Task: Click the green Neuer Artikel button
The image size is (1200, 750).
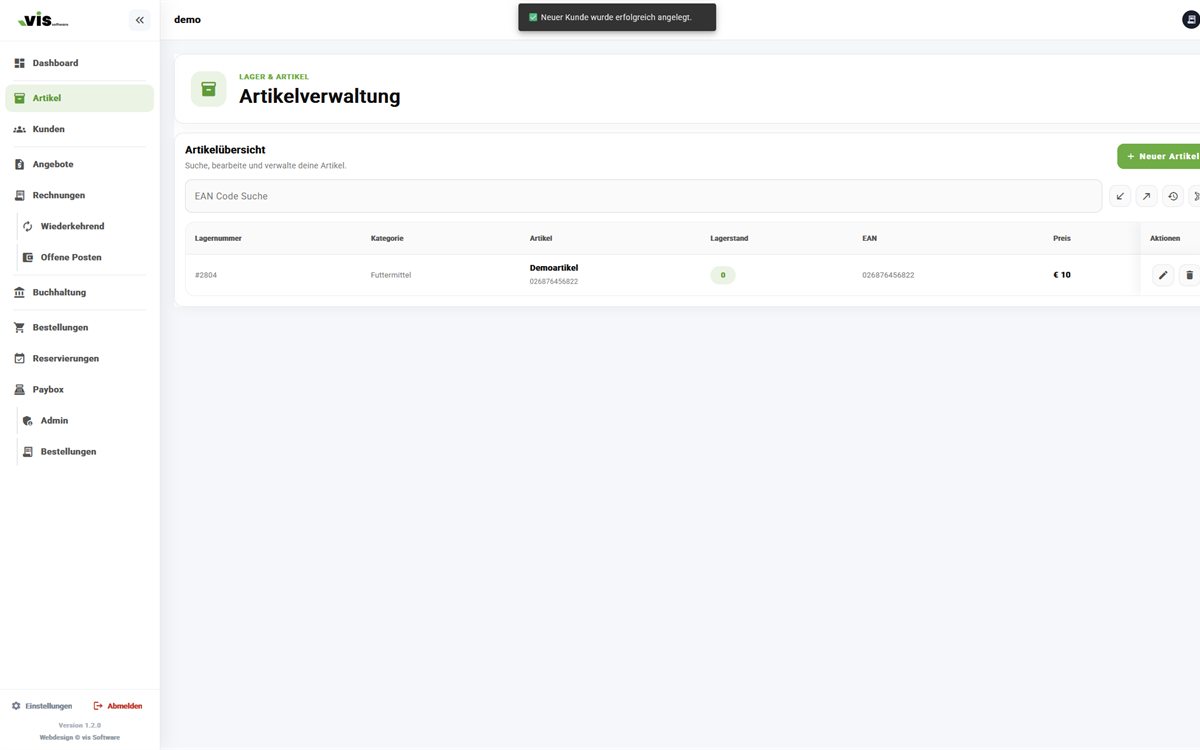Action: click(1160, 156)
